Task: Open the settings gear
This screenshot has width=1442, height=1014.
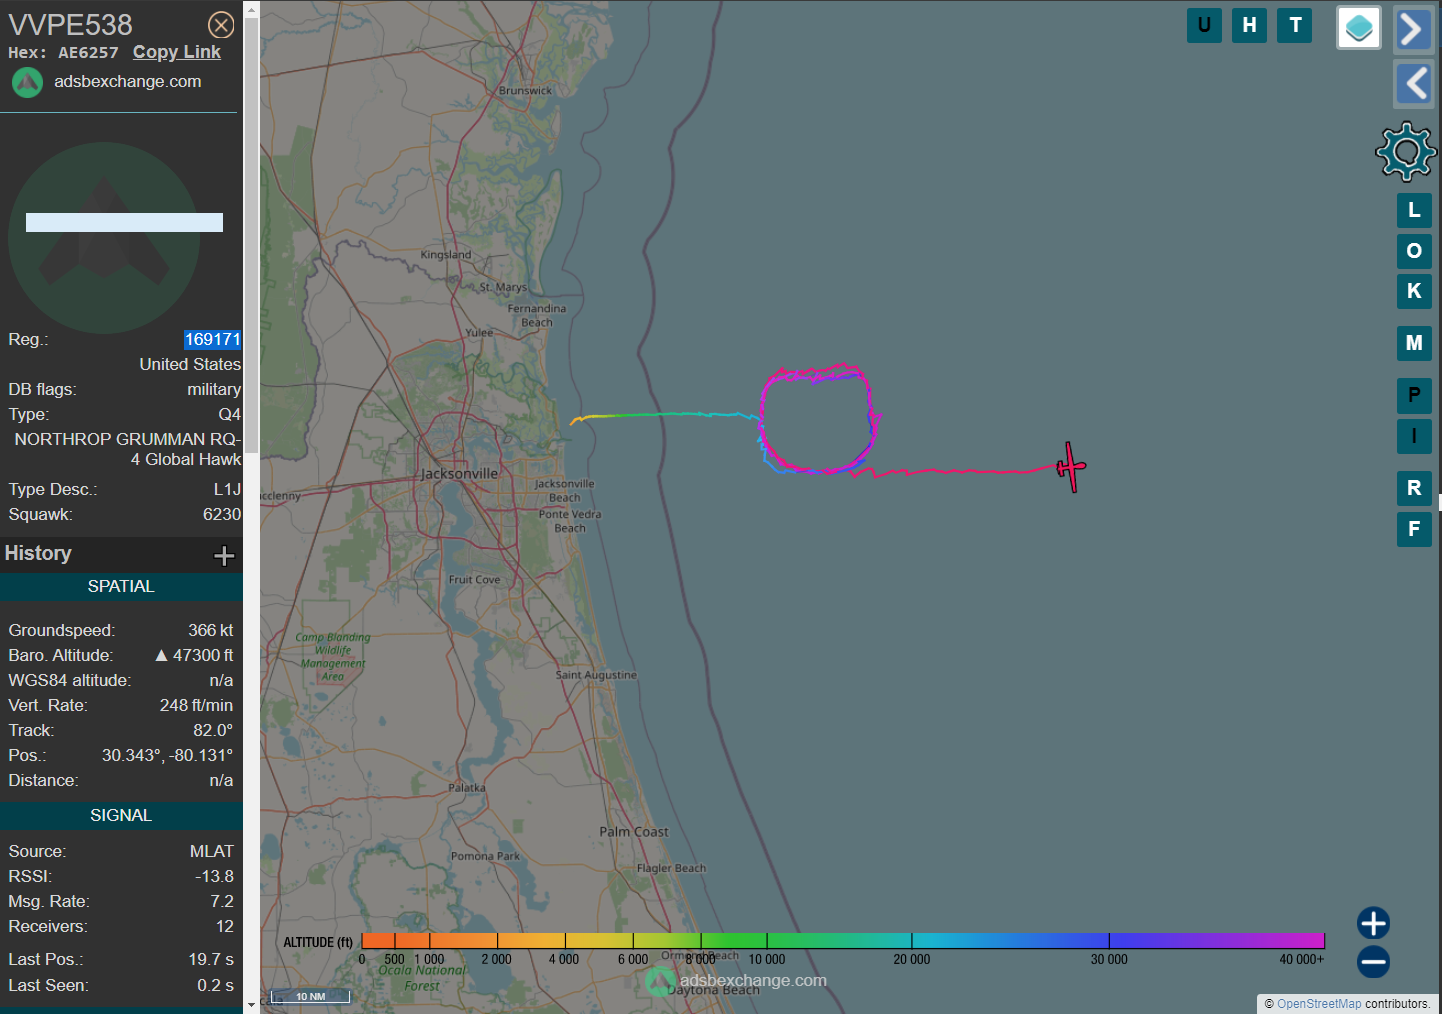Action: [1406, 152]
